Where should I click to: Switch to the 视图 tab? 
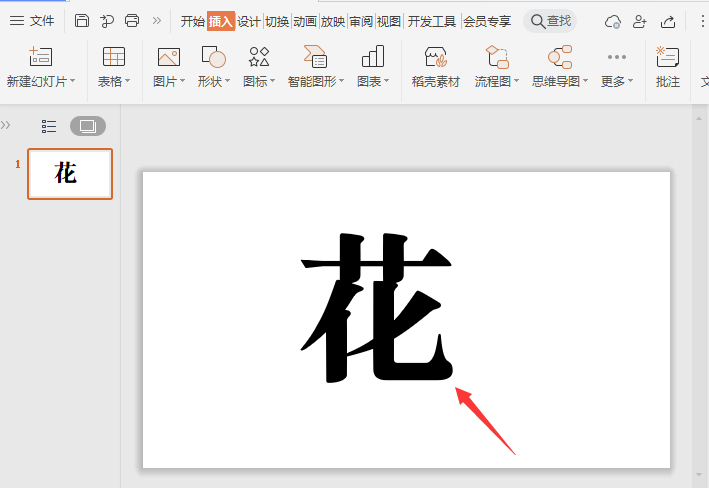pos(389,21)
